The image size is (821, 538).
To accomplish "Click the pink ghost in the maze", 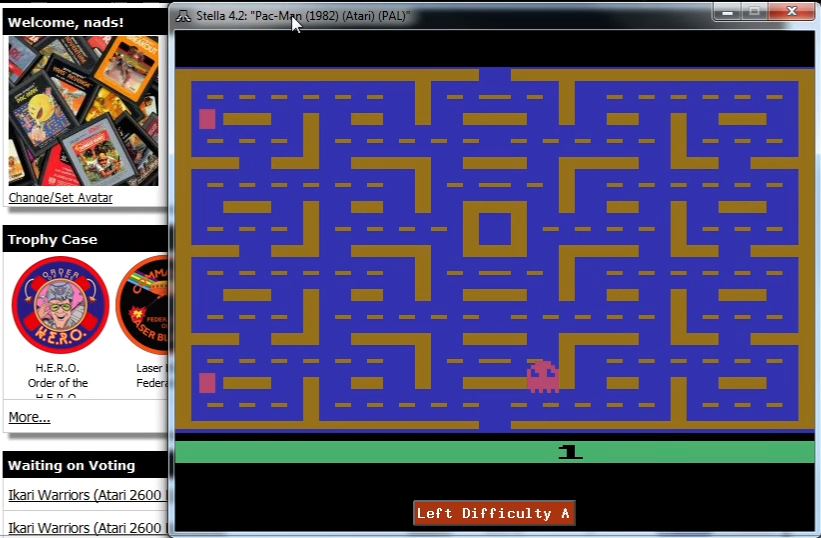I will [x=543, y=376].
